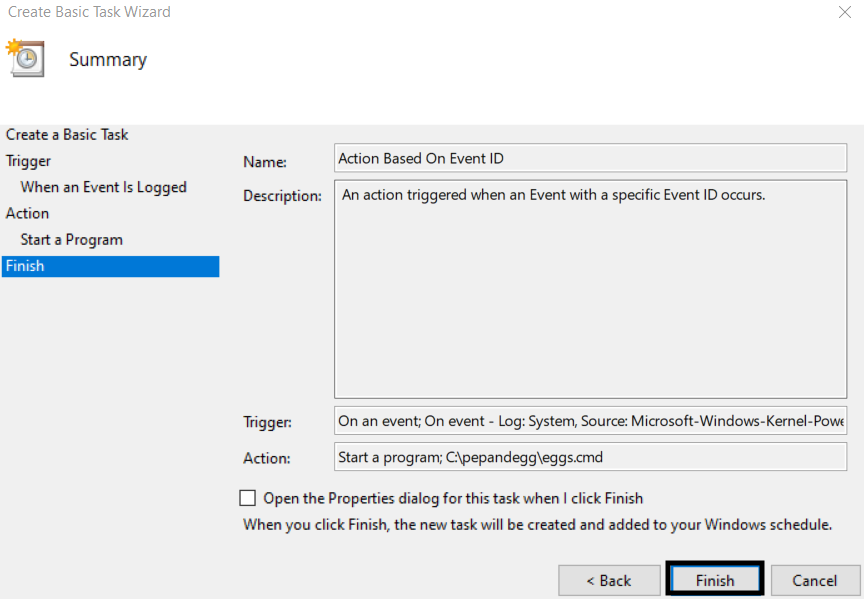Select Create a Basic Task step

point(67,134)
